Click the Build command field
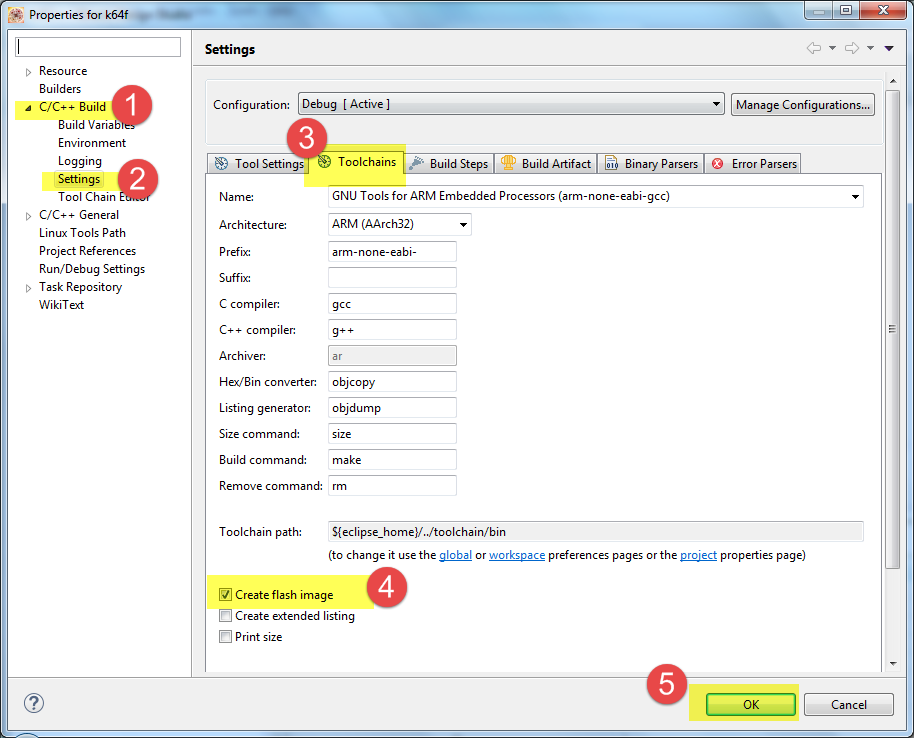914x738 pixels. [x=392, y=460]
